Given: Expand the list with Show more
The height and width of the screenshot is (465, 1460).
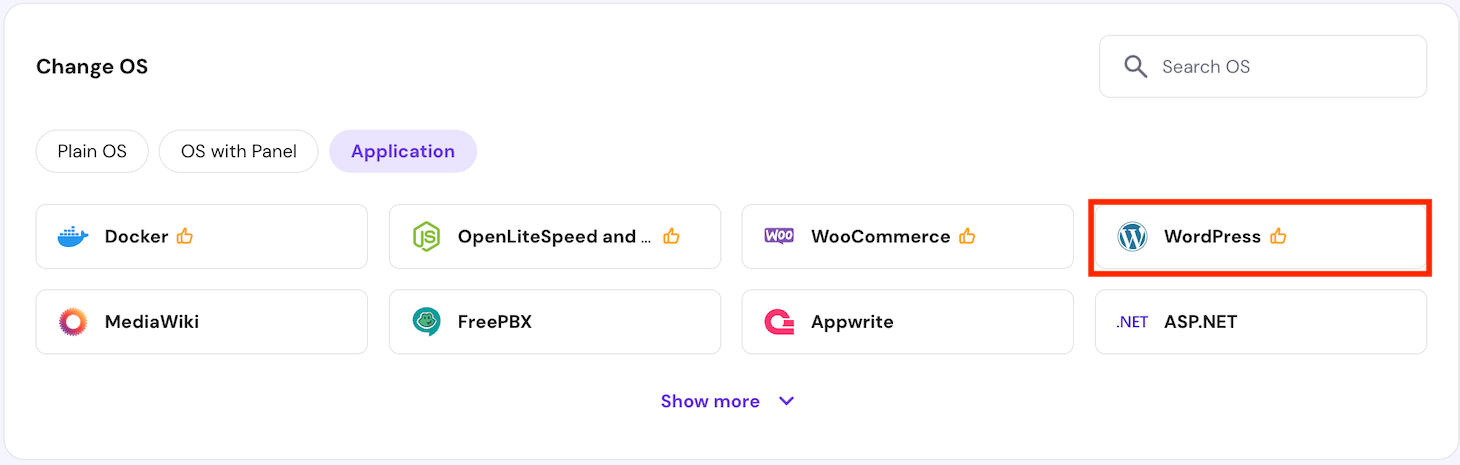Looking at the screenshot, I should [710, 401].
